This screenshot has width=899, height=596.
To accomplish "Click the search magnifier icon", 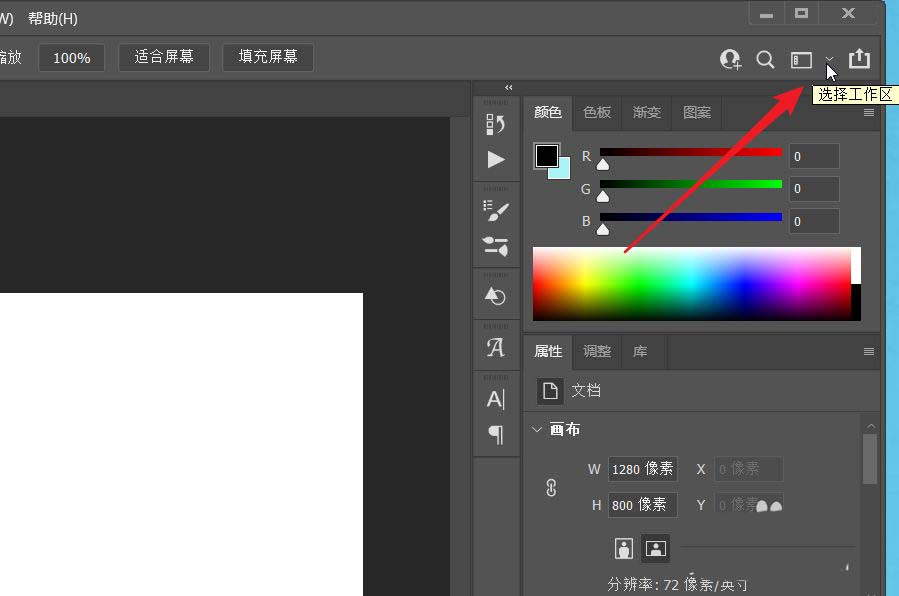I will [765, 60].
